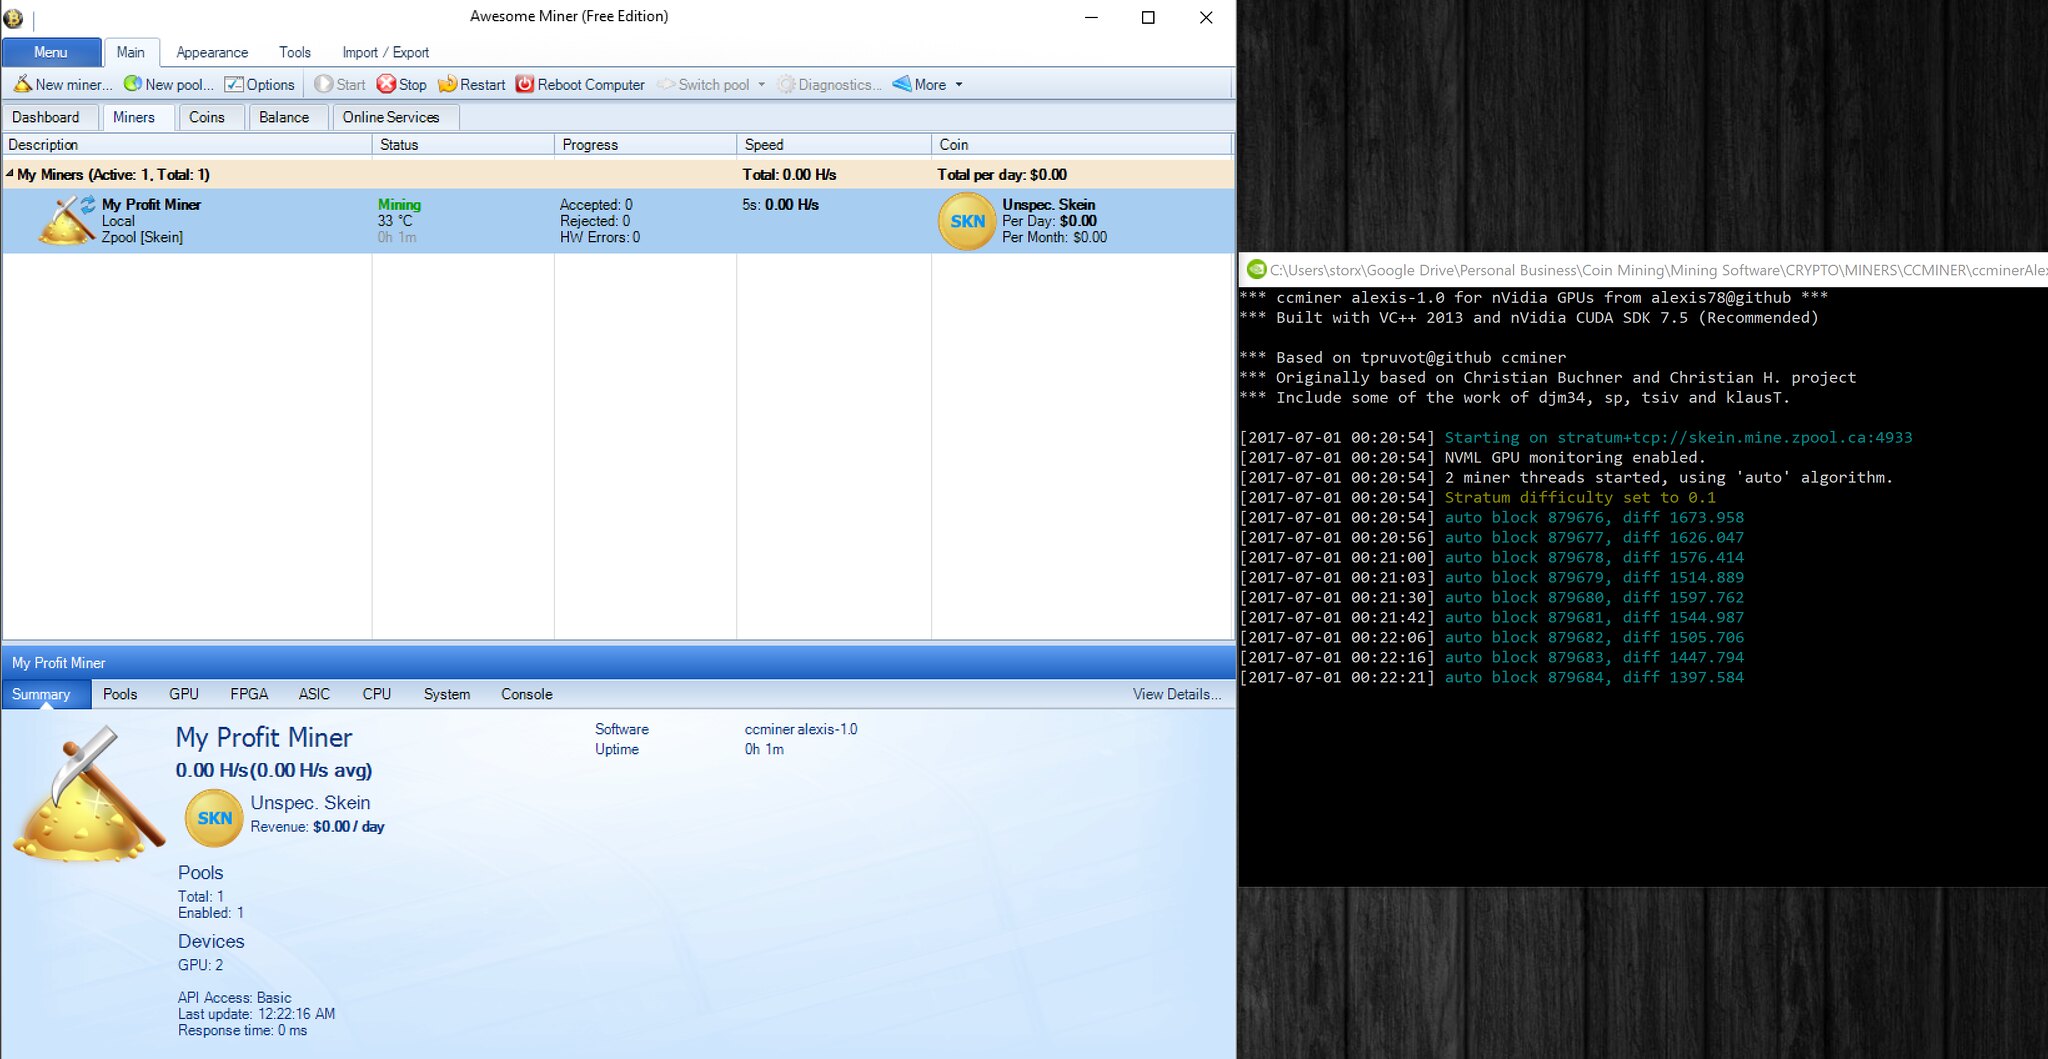This screenshot has width=2048, height=1059.
Task: Click the 'Total per day: $0.00' text
Action: [1002, 174]
